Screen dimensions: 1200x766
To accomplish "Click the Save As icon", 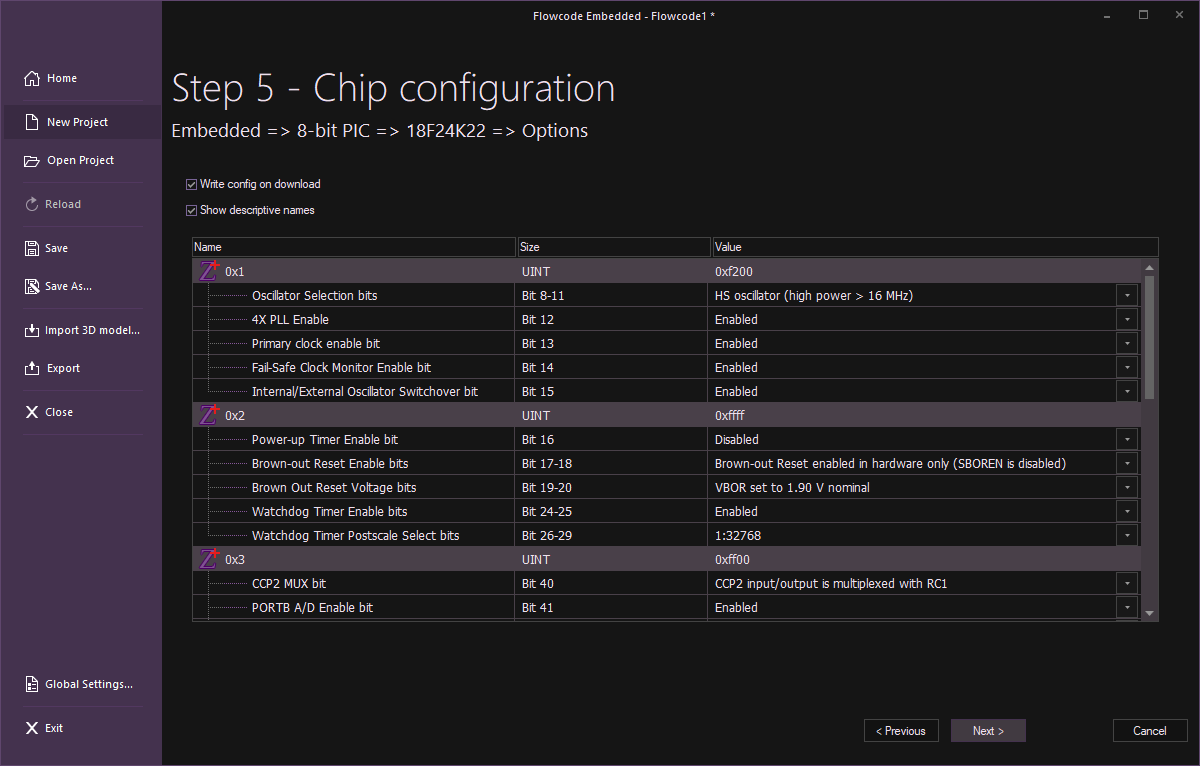I will tap(32, 286).
